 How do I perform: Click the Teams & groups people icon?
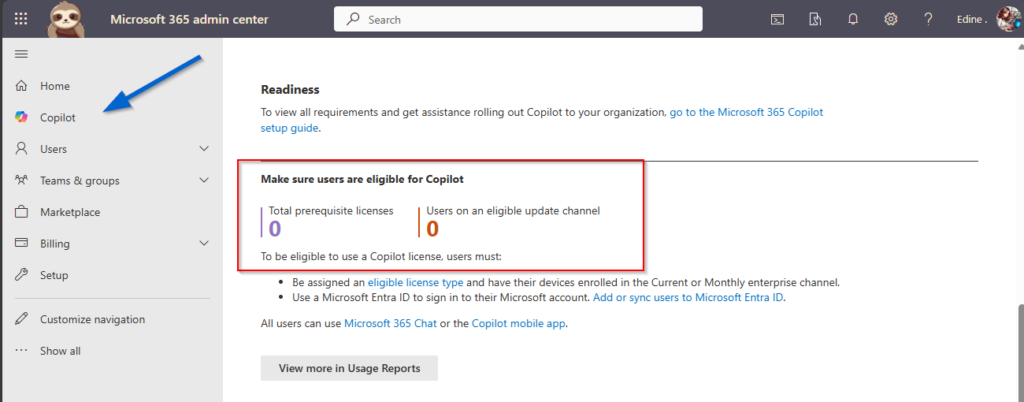tap(22, 180)
